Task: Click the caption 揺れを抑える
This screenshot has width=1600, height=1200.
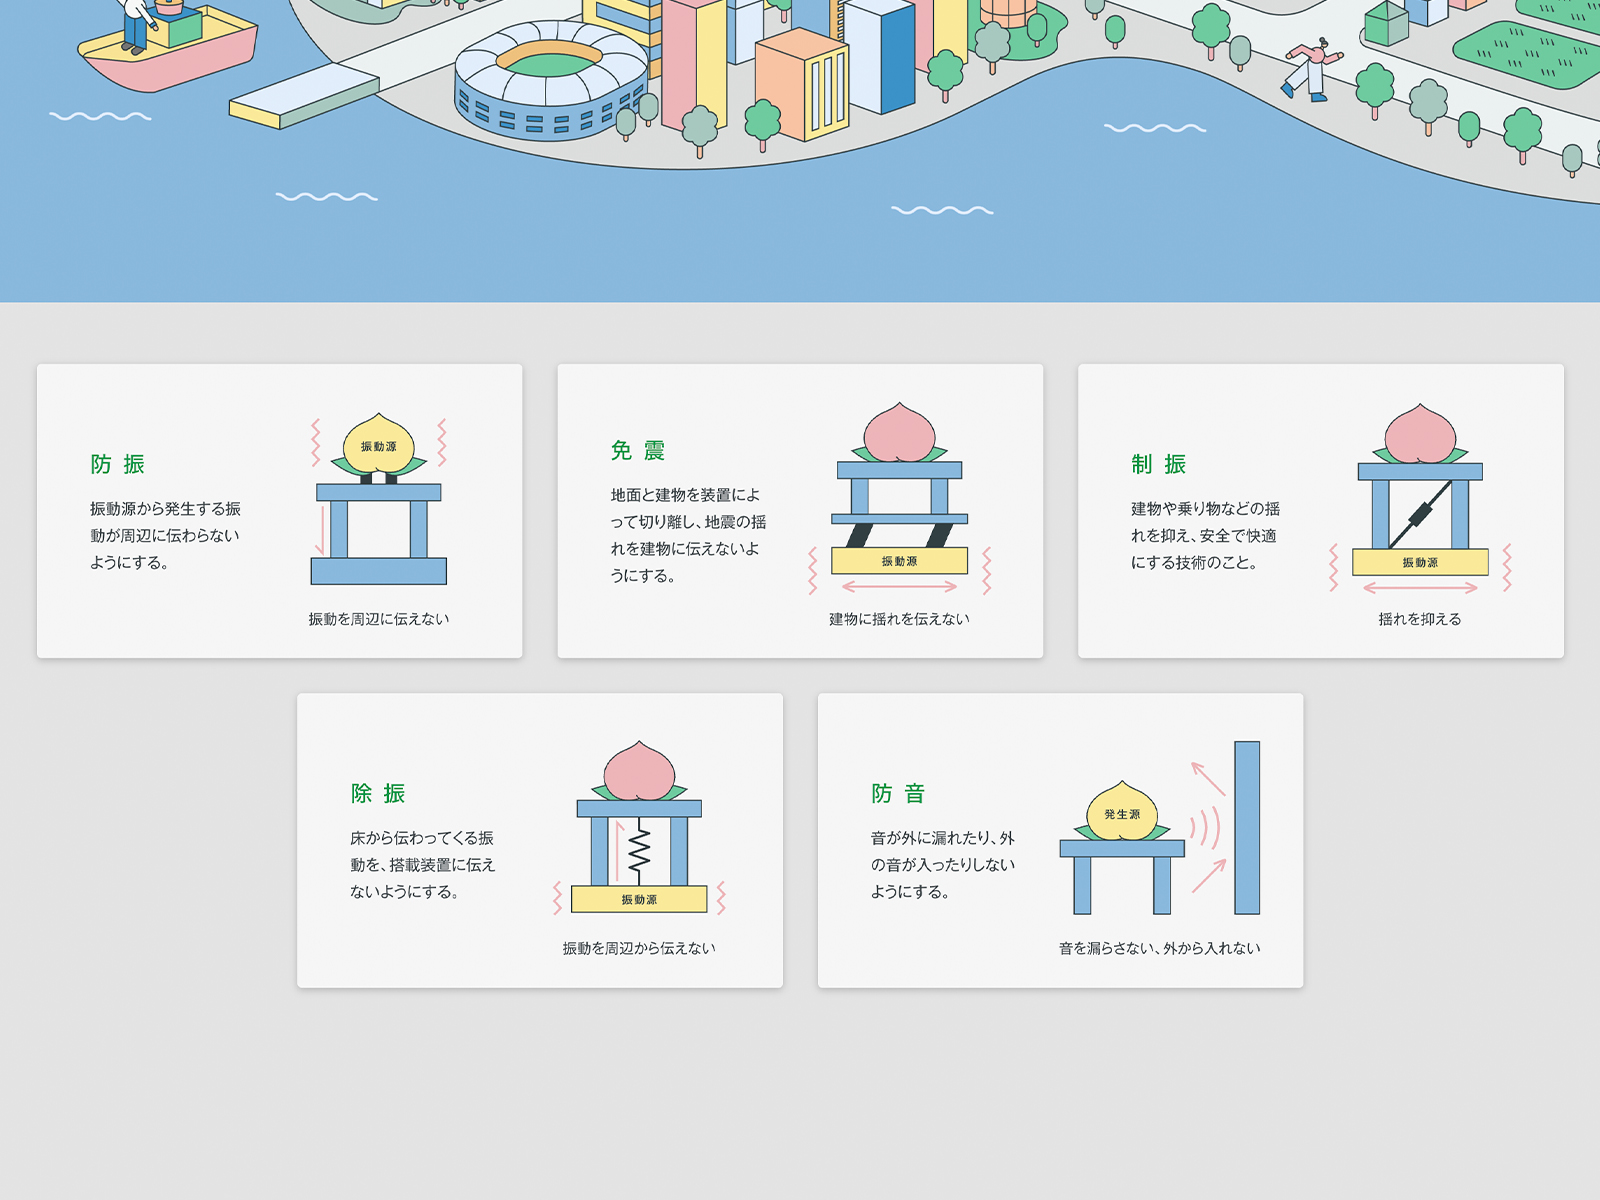Action: [1420, 619]
